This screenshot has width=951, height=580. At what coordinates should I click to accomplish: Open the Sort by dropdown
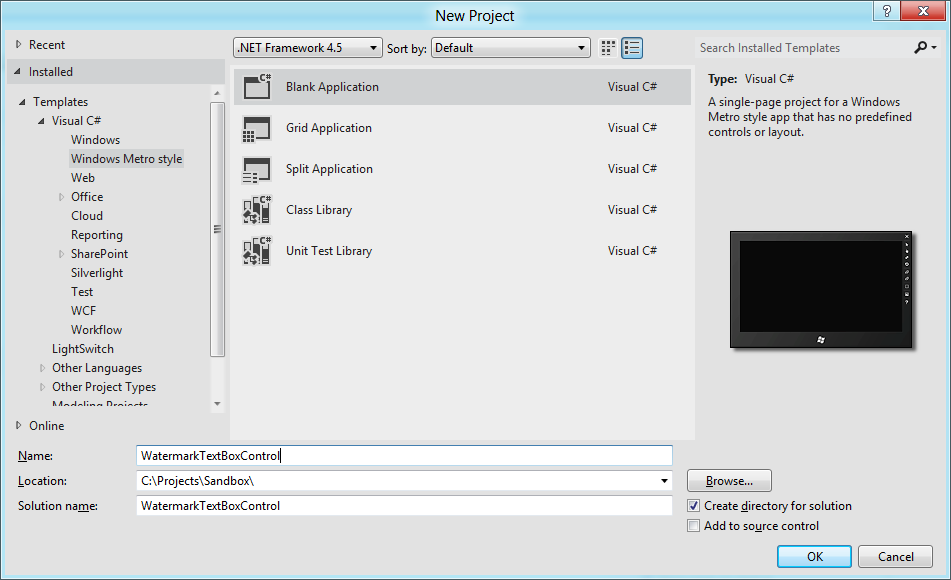pos(511,48)
